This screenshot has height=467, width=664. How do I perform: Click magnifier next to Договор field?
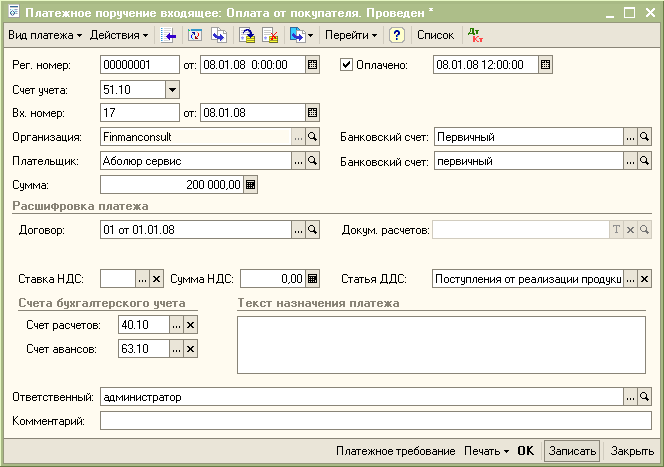coord(313,229)
